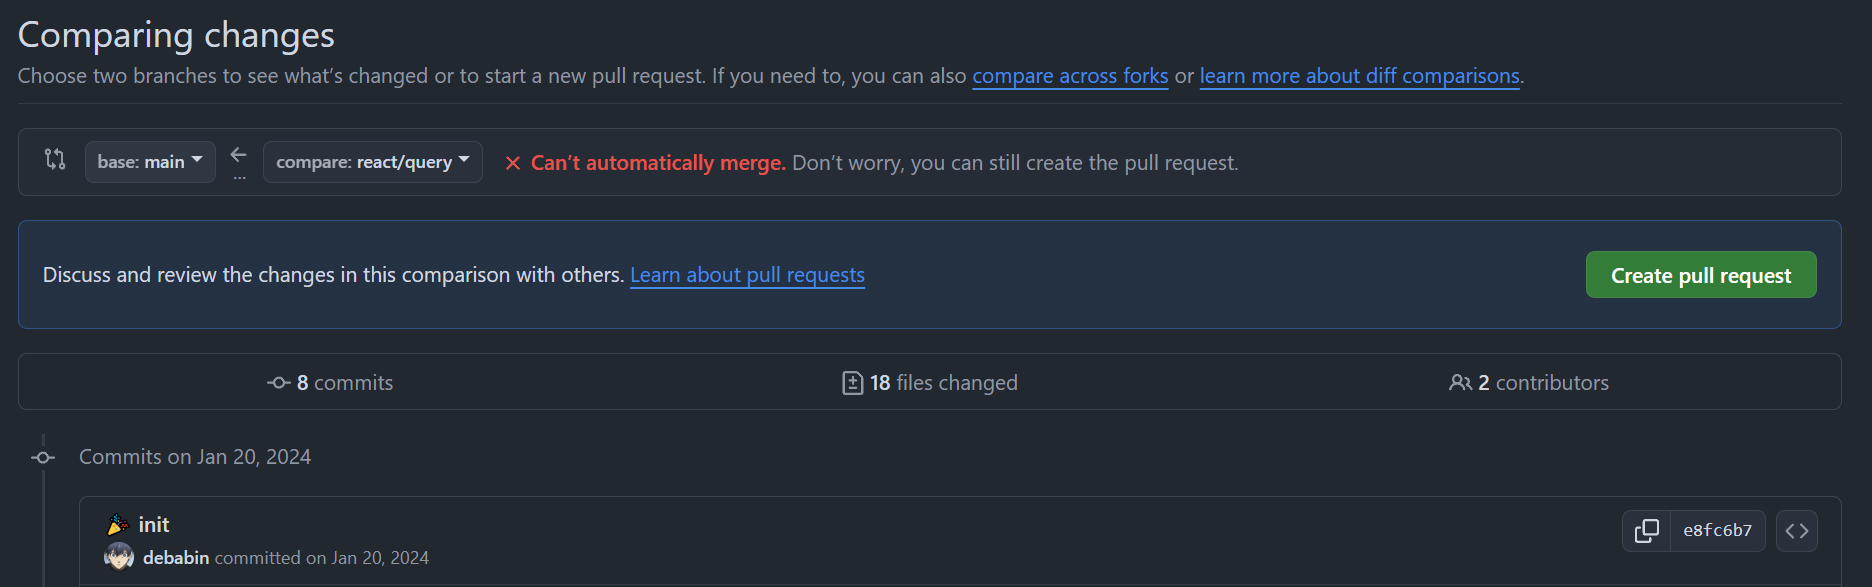
Task: Switch to the 18 files changed section
Action: pyautogui.click(x=930, y=383)
